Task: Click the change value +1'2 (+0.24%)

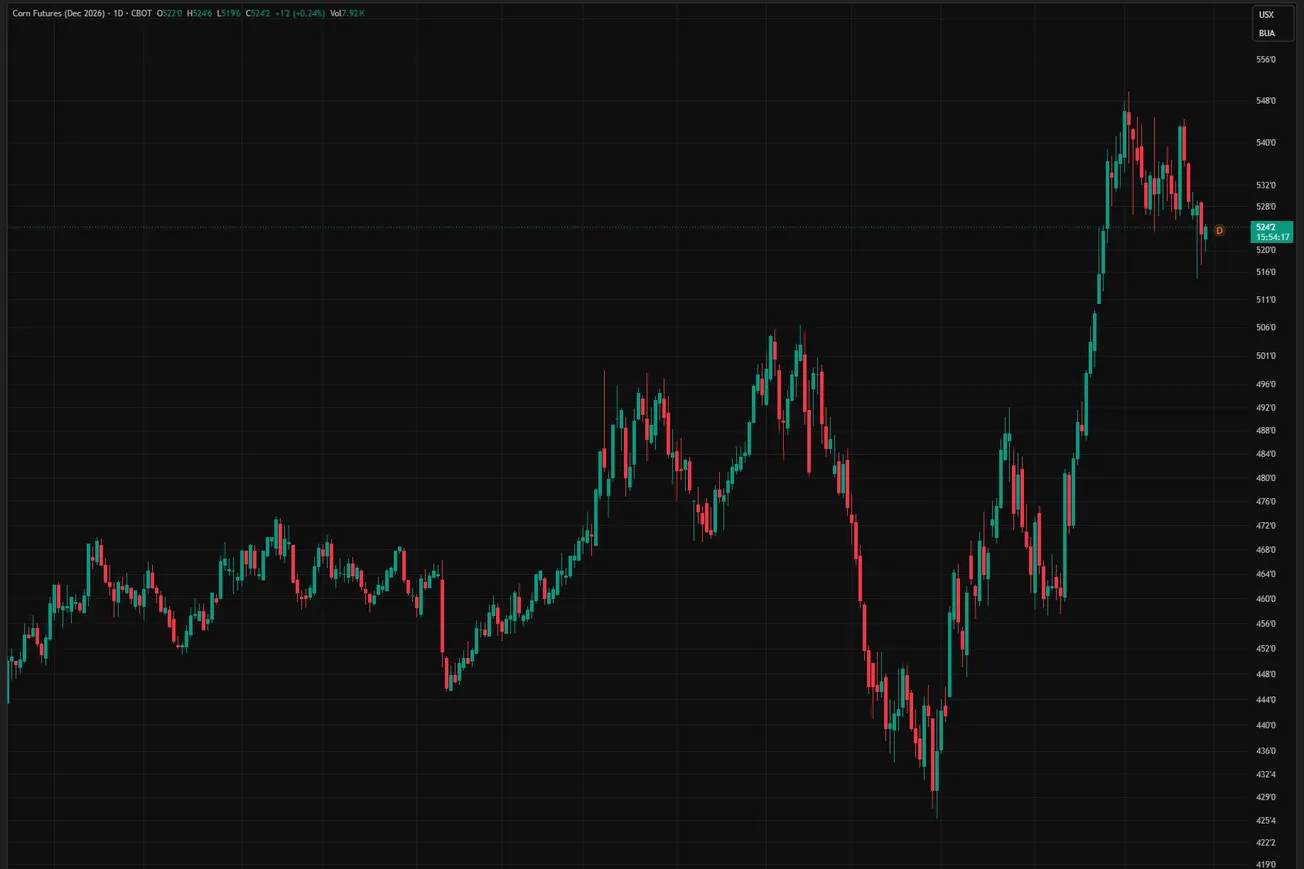Action: pyautogui.click(x=300, y=14)
